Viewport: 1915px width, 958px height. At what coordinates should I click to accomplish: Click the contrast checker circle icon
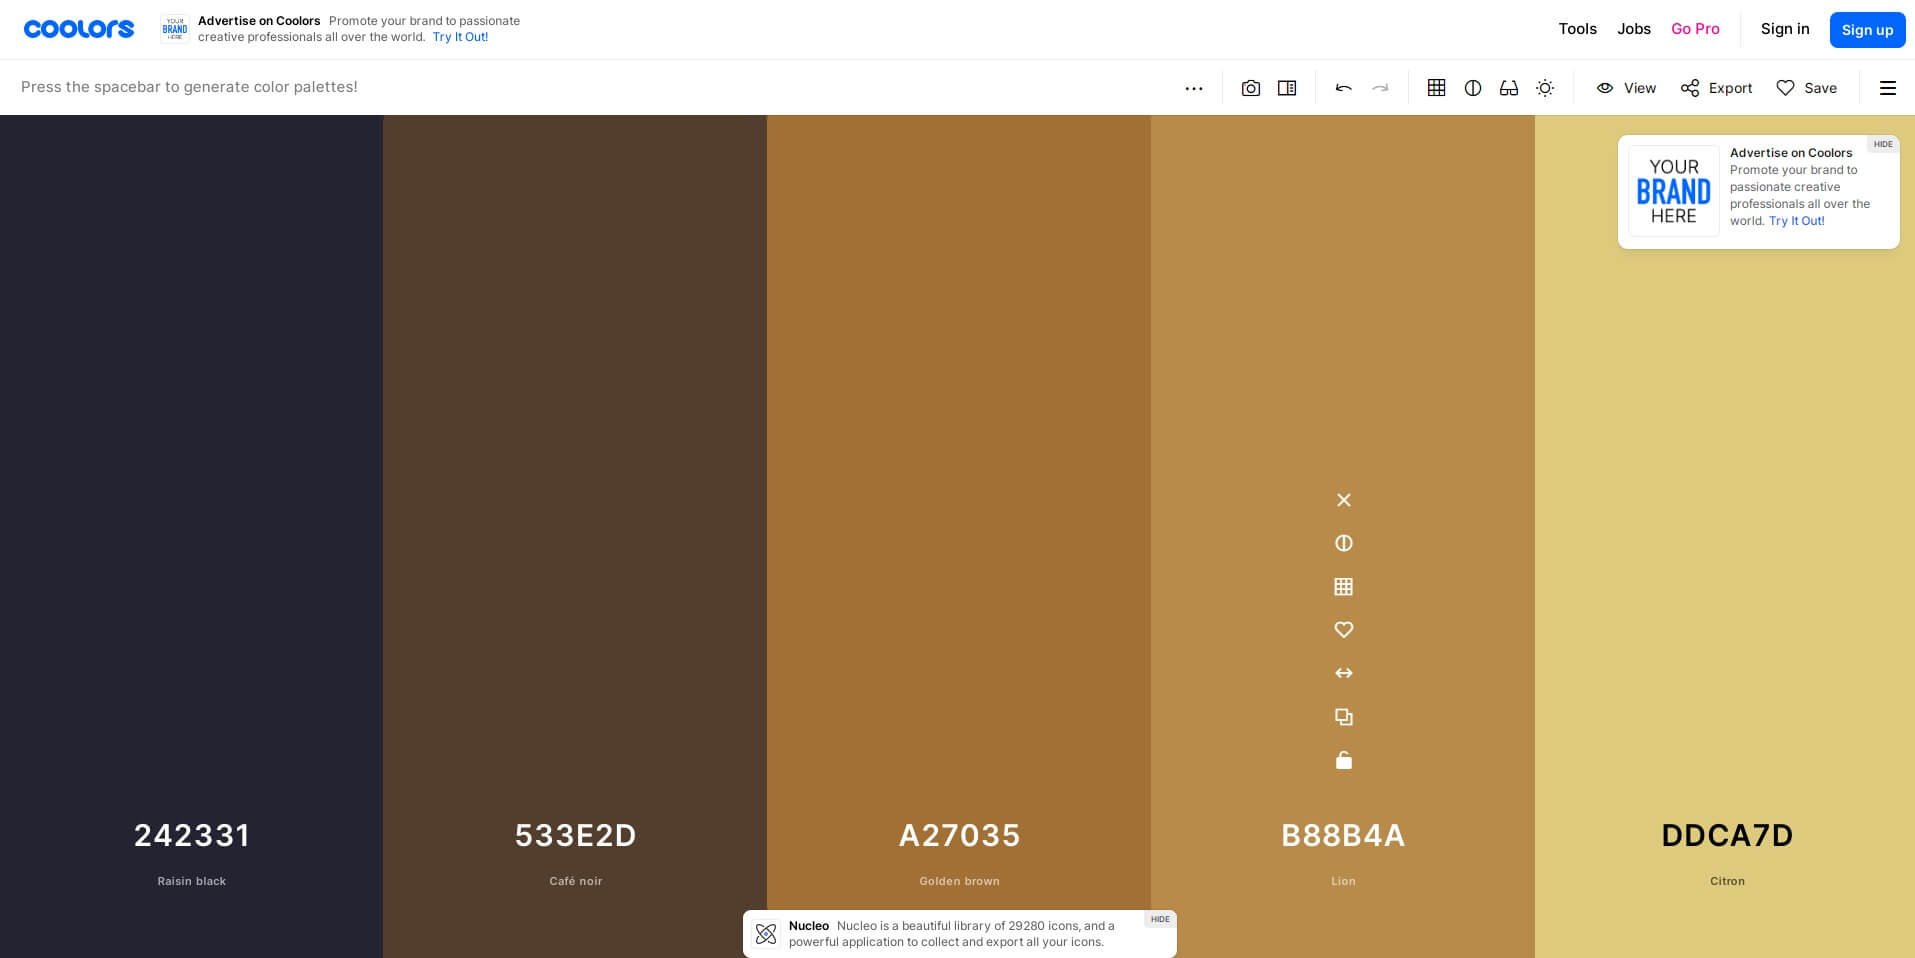click(x=1473, y=88)
